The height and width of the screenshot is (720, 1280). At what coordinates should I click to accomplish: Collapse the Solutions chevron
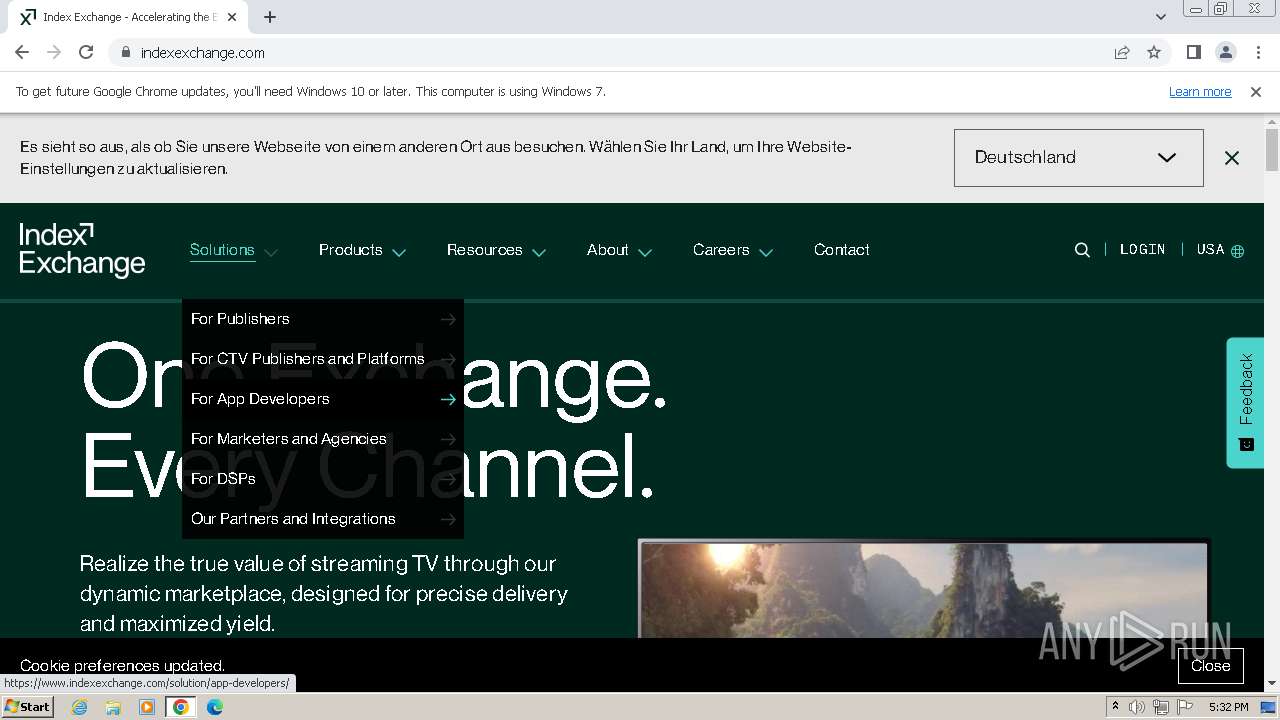271,252
